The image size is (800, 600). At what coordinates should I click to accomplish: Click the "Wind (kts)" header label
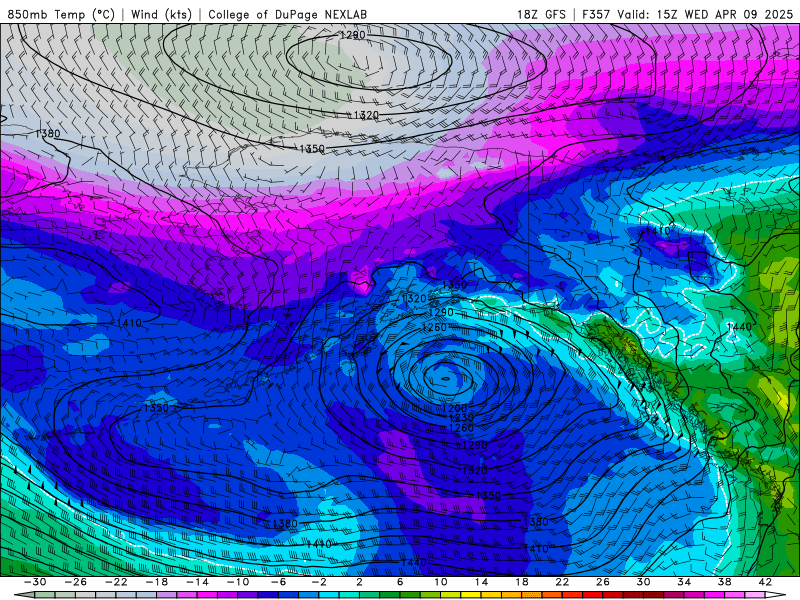click(161, 14)
